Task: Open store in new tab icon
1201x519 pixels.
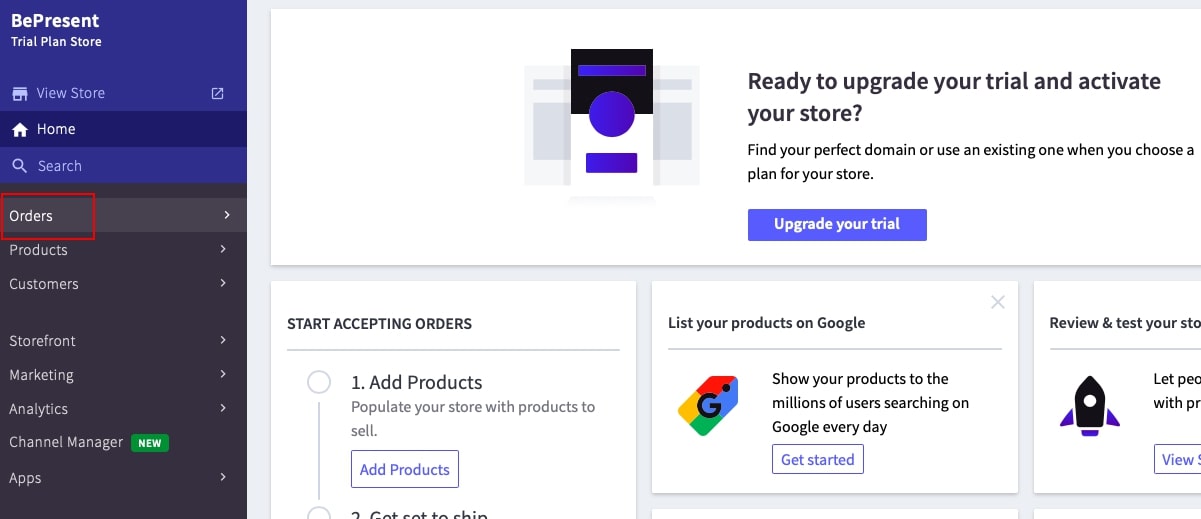Action: [218, 93]
